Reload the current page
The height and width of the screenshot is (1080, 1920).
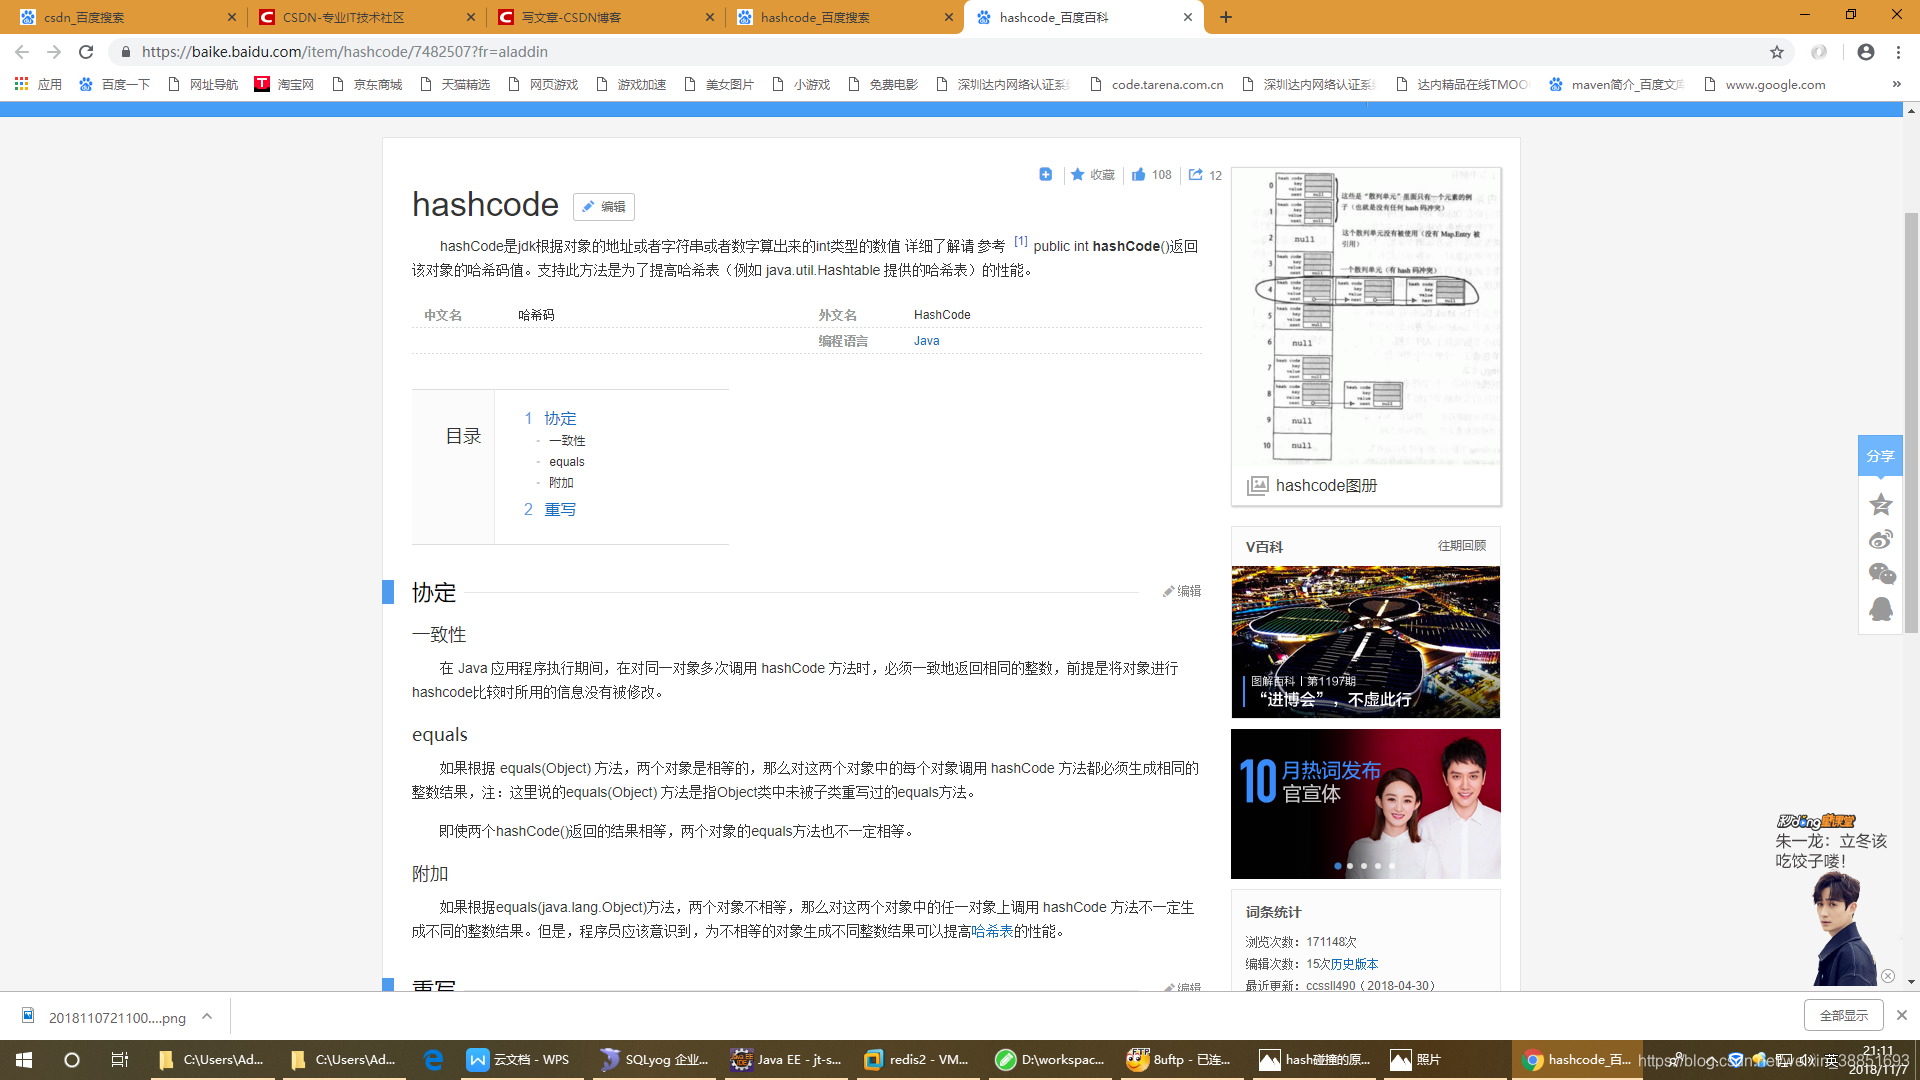tap(86, 52)
